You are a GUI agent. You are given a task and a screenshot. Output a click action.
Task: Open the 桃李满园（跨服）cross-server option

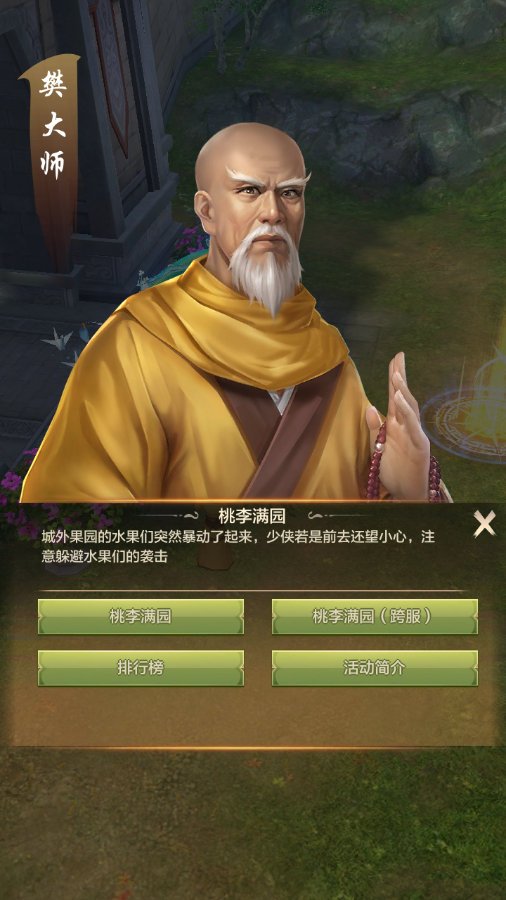[375, 617]
